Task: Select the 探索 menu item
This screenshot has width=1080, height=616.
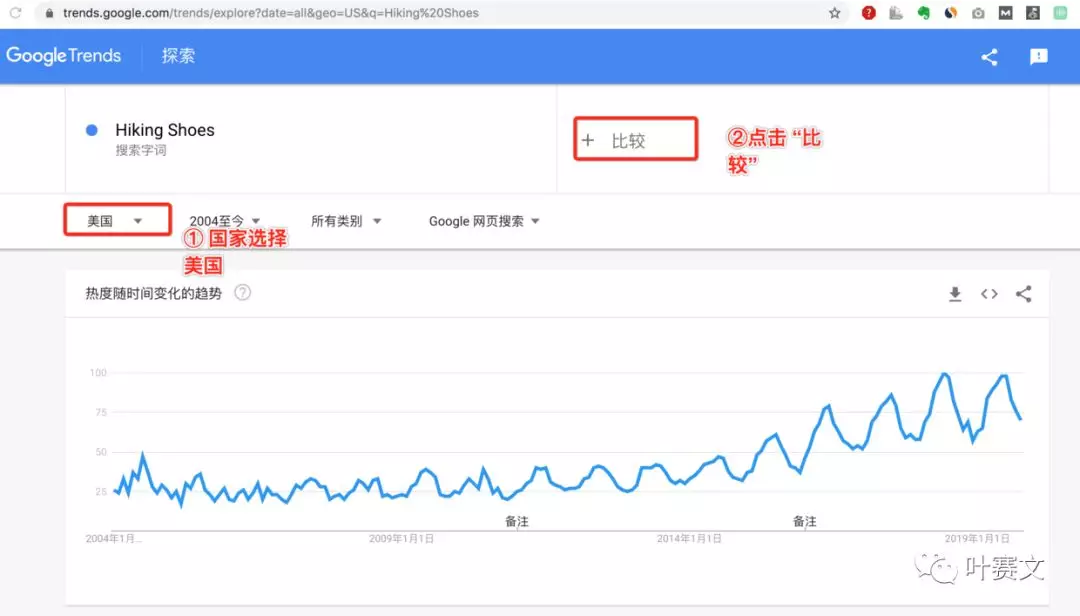Action: 178,57
